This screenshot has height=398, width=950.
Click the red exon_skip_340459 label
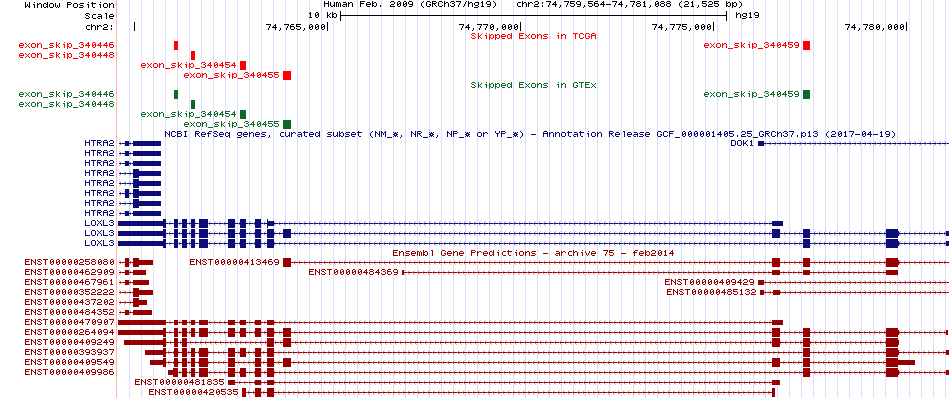pos(752,45)
